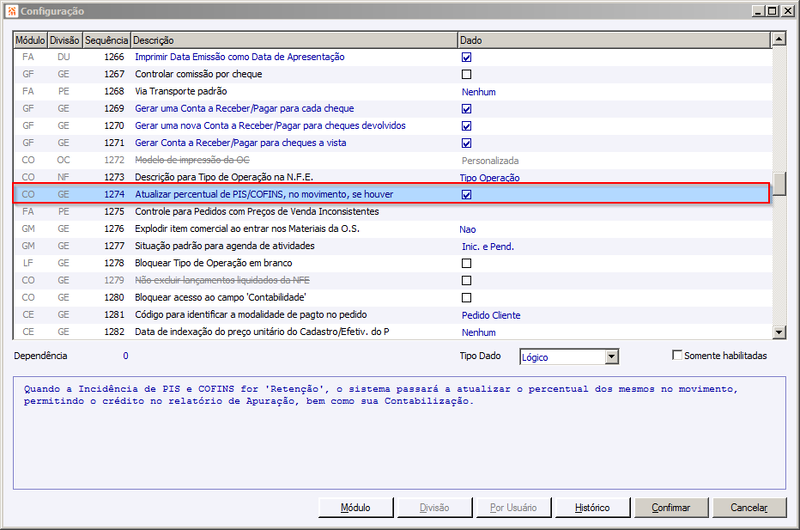Click the Cancelar button

click(x=749, y=508)
